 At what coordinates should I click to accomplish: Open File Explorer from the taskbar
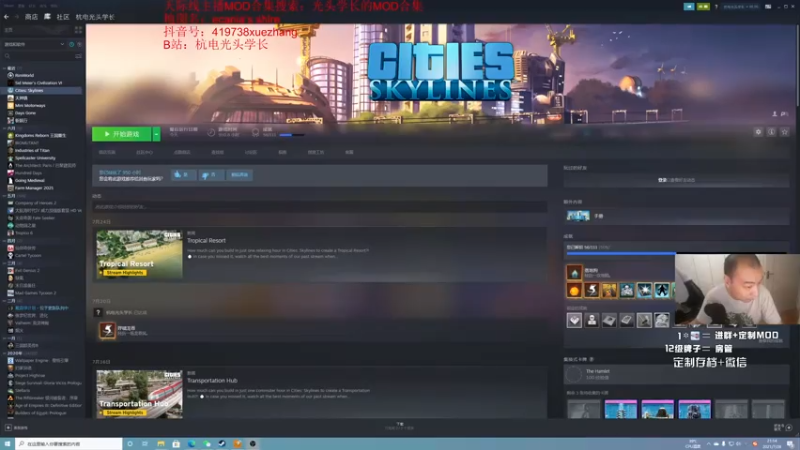[161, 444]
